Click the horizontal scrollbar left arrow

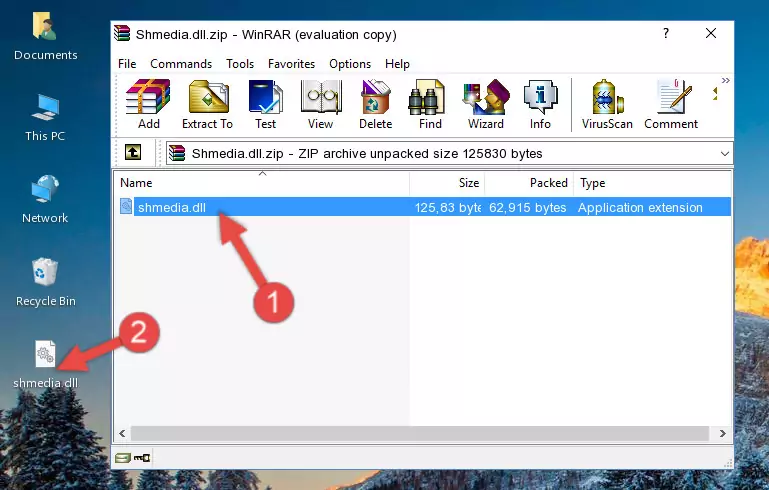(122, 434)
